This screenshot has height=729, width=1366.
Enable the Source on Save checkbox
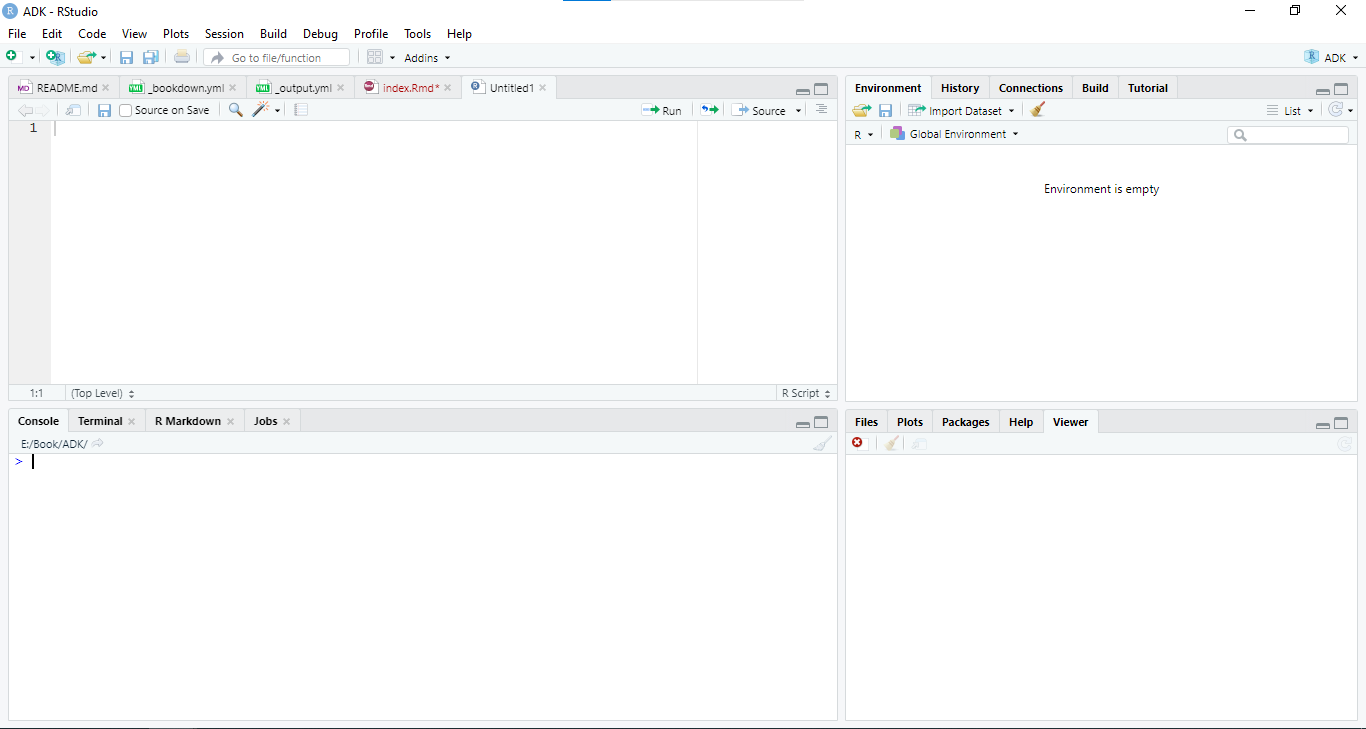point(126,110)
